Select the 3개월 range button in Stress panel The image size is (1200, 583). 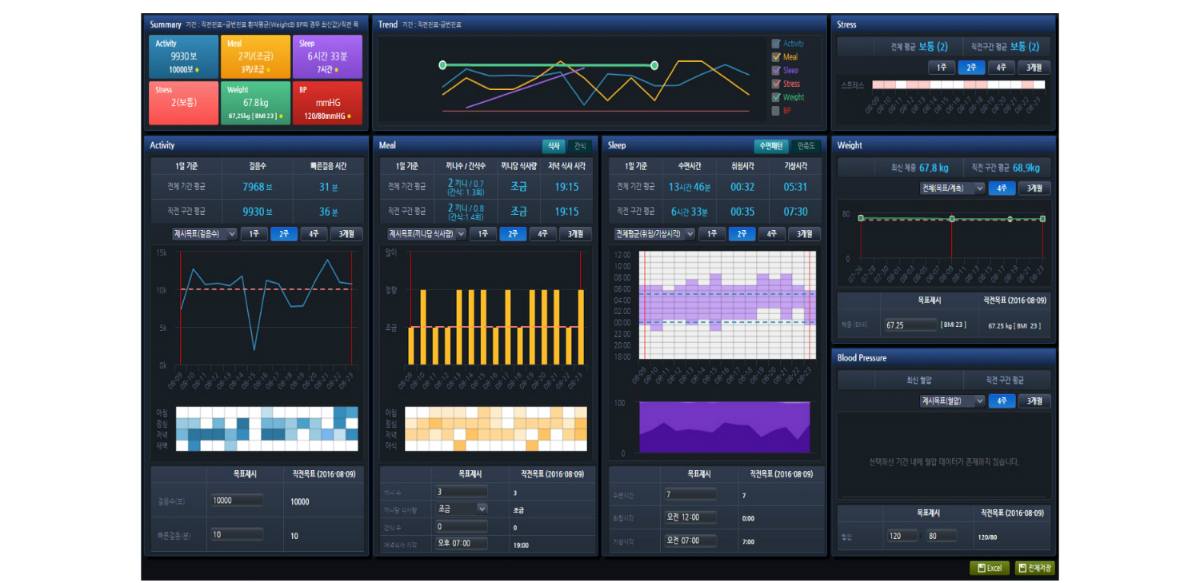[1032, 68]
